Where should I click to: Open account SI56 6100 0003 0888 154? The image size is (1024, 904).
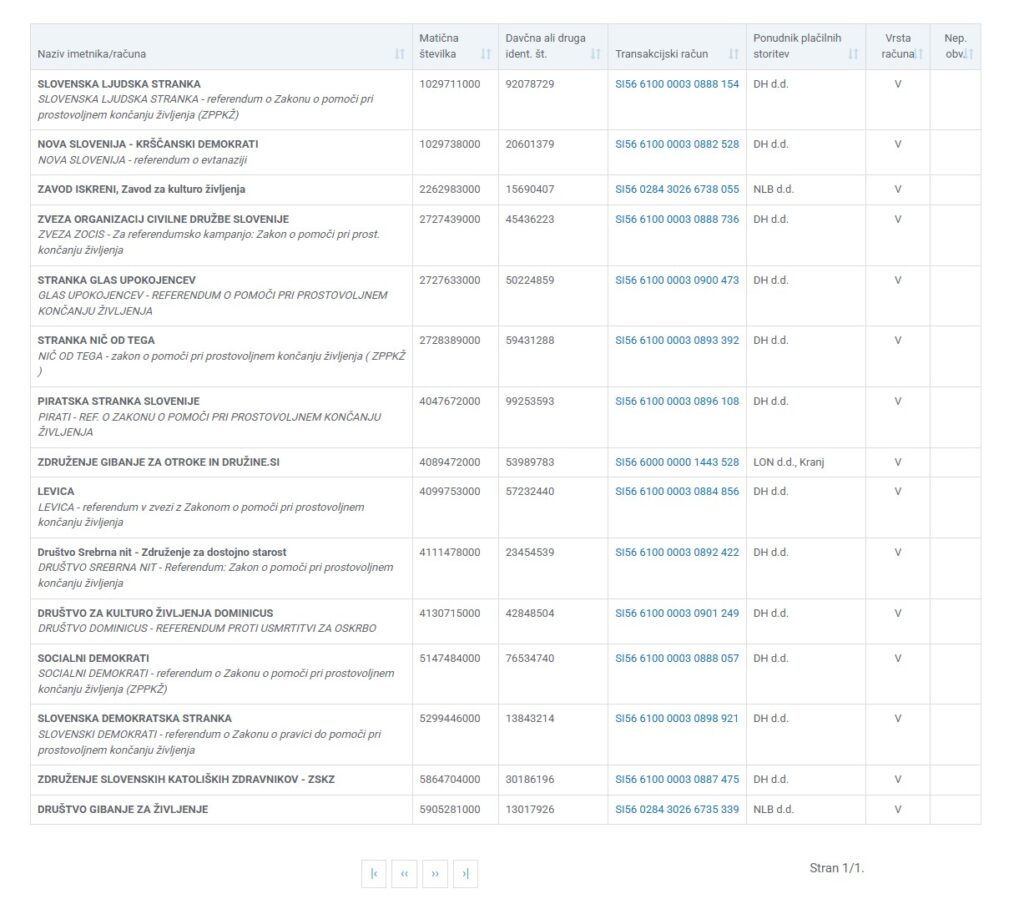677,84
